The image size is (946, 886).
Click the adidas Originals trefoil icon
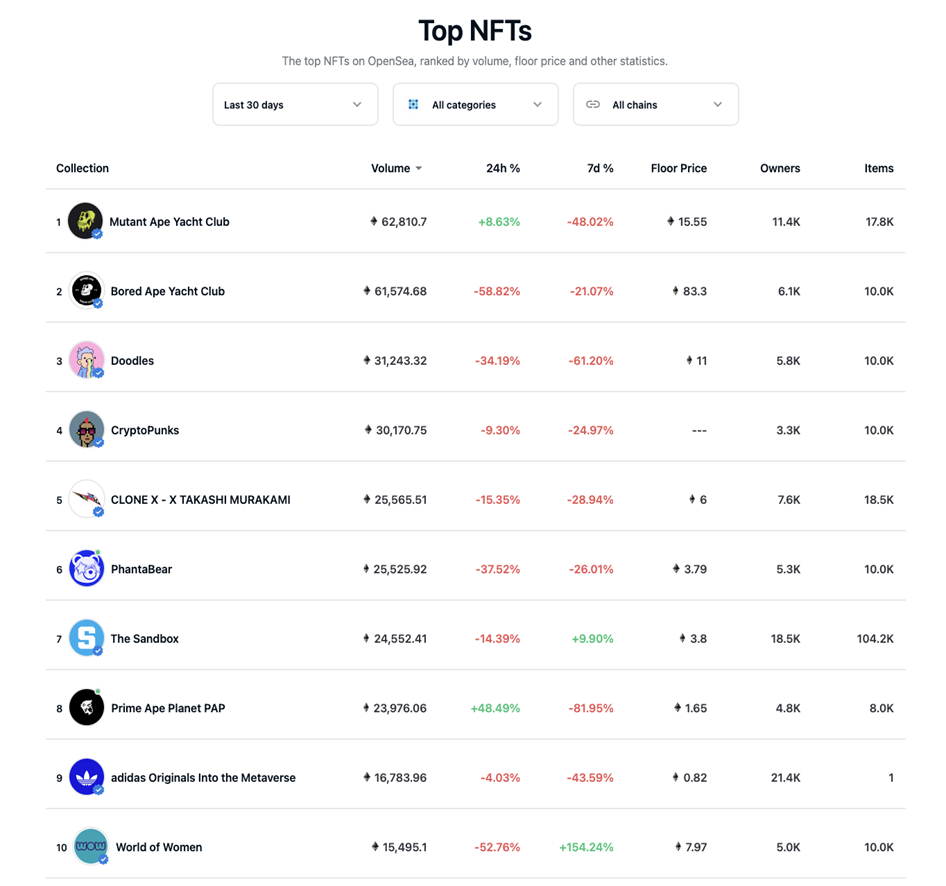pos(86,777)
